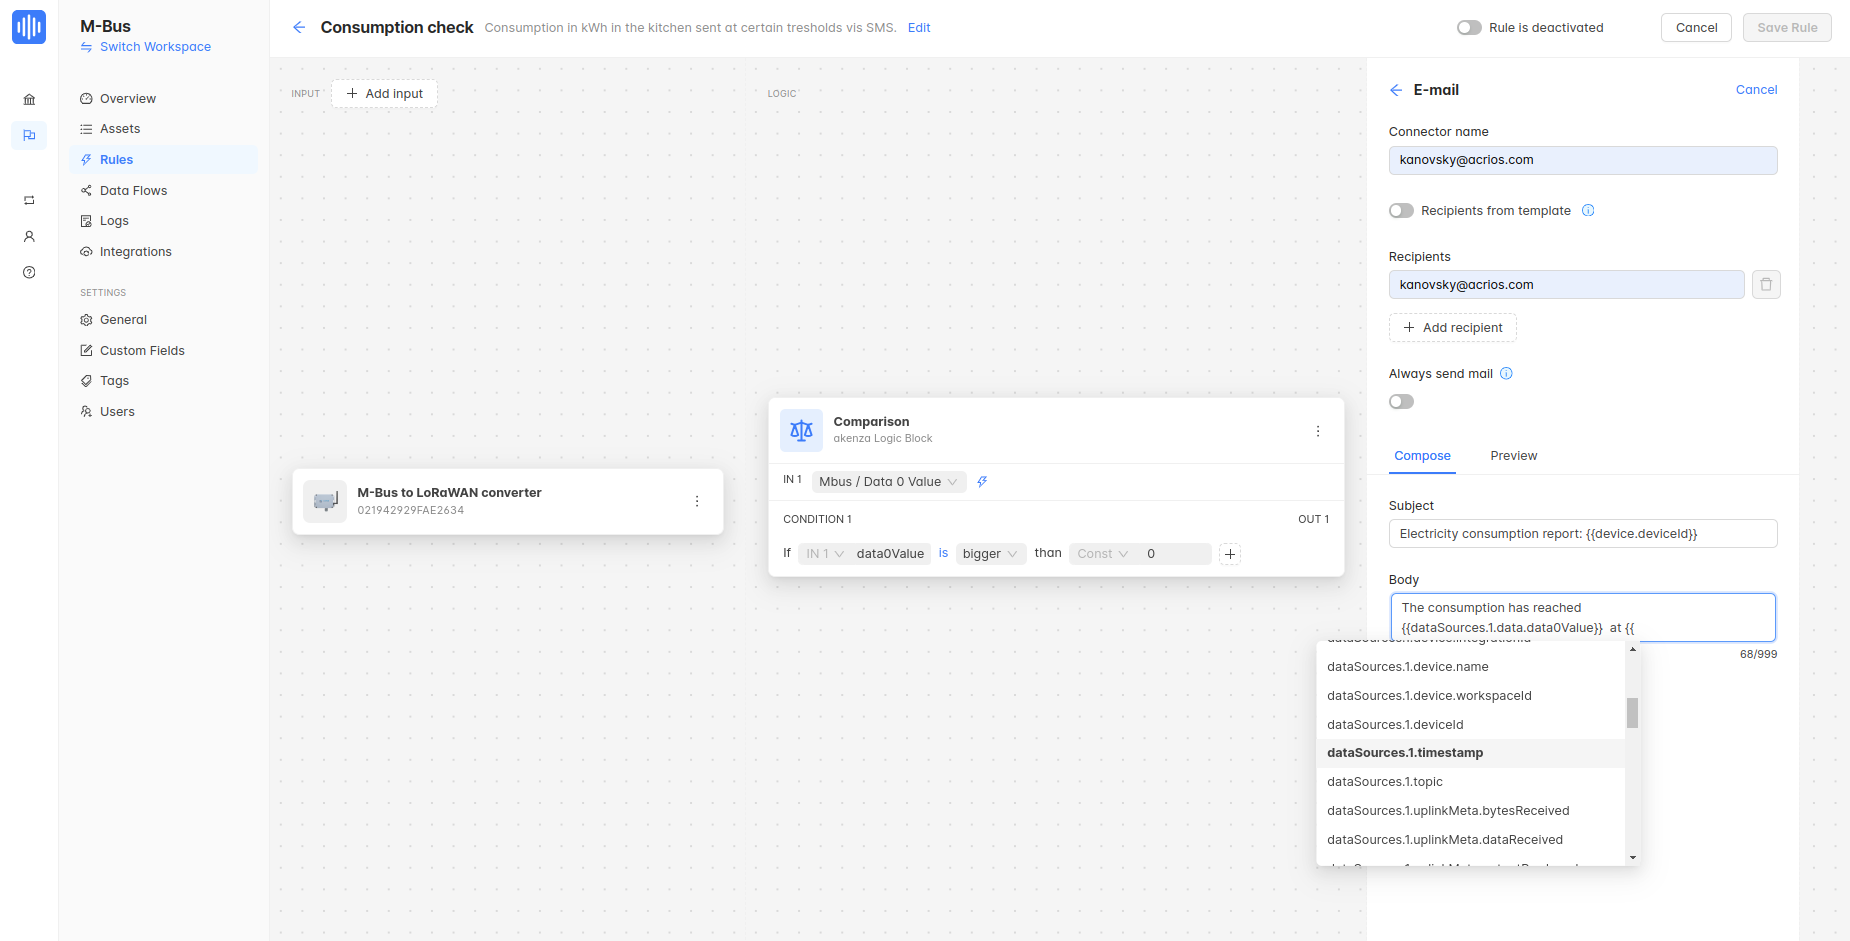The width and height of the screenshot is (1850, 941).
Task: Click the lightning icon beside IN 1
Action: 982,482
